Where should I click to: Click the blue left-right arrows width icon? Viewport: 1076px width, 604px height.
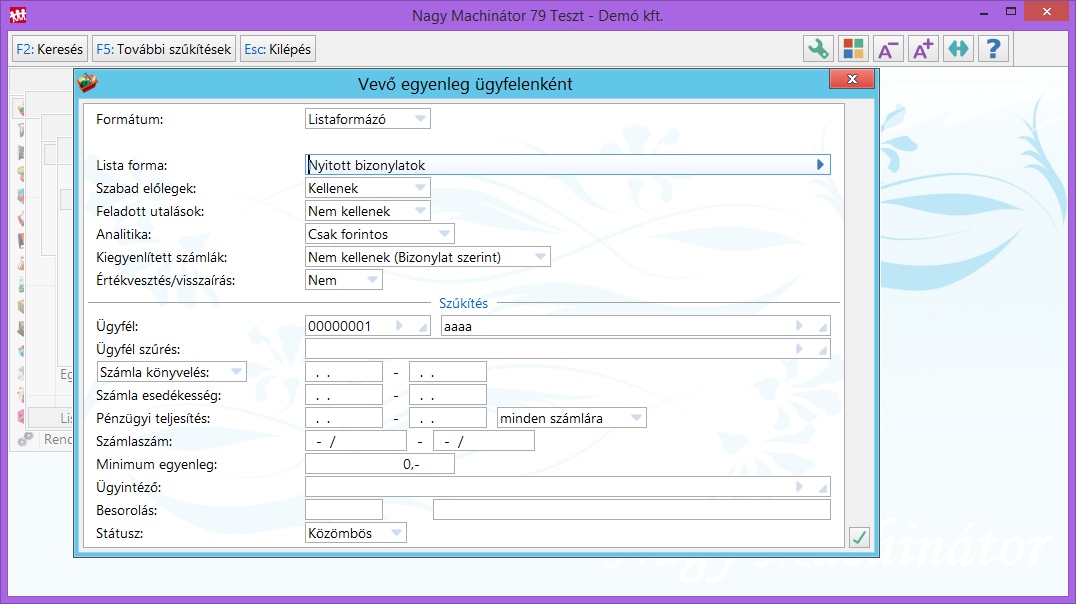tap(958, 49)
